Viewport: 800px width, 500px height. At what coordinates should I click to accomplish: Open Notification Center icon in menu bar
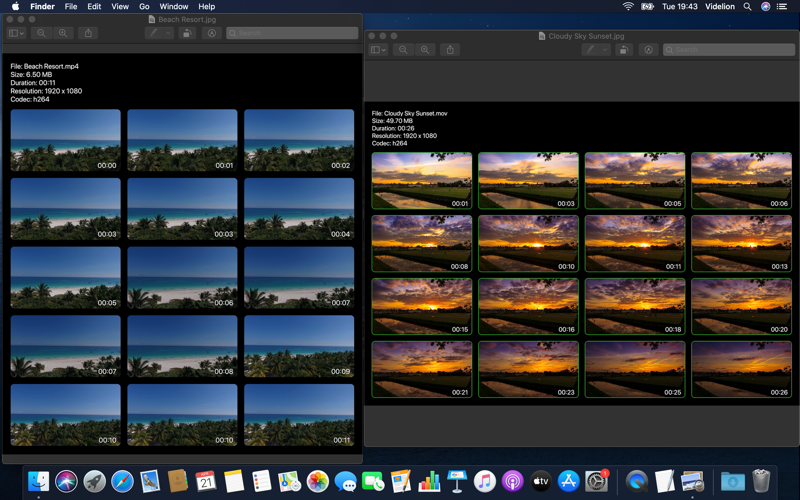pos(782,7)
